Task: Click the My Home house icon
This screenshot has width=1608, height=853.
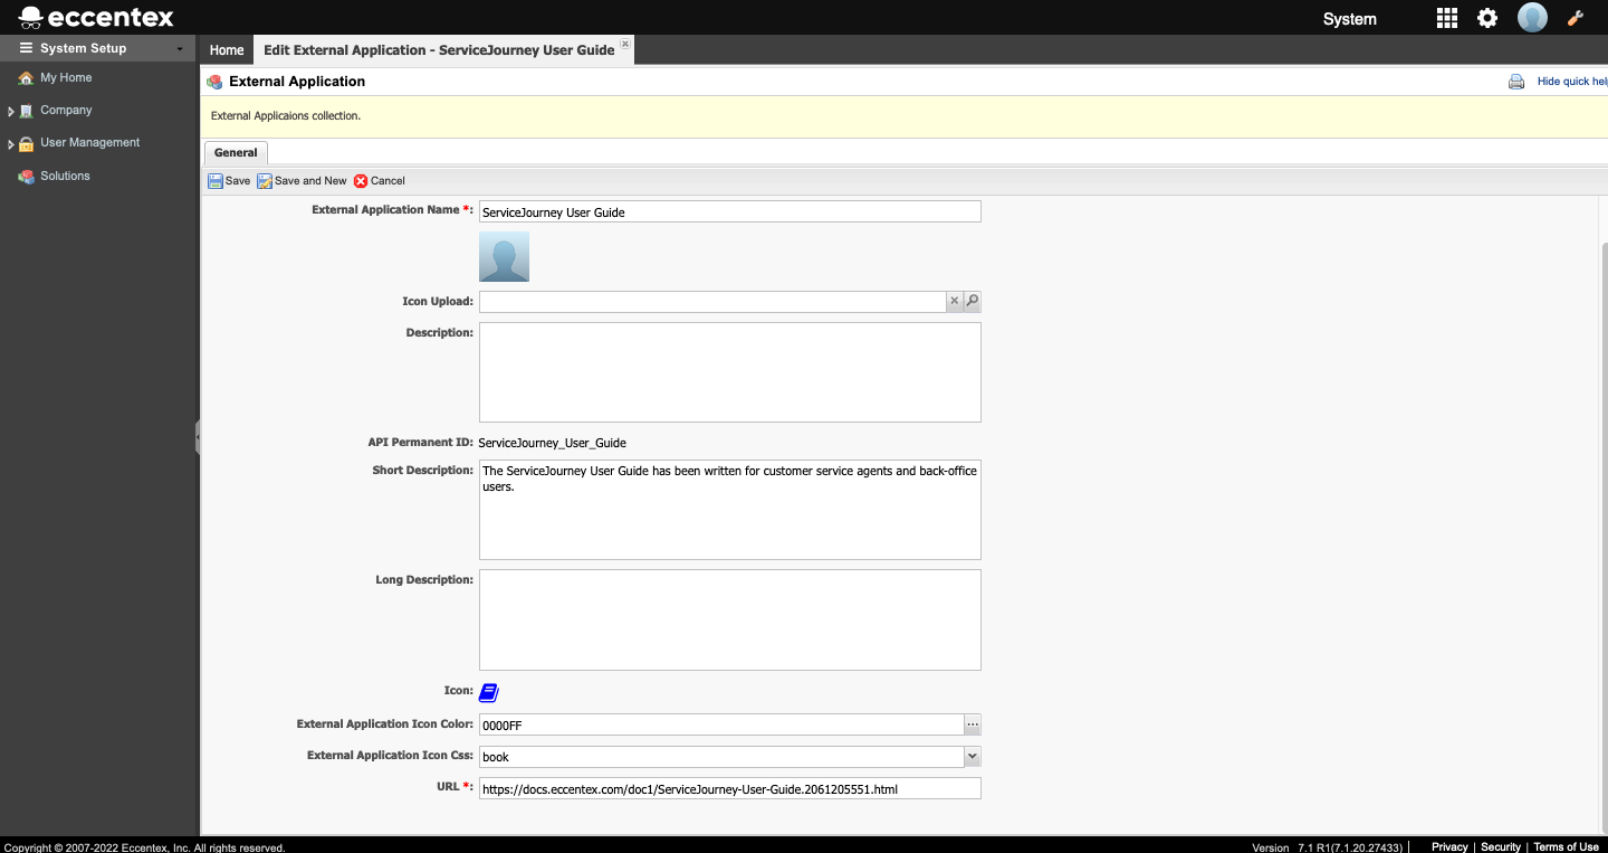Action: click(26, 78)
